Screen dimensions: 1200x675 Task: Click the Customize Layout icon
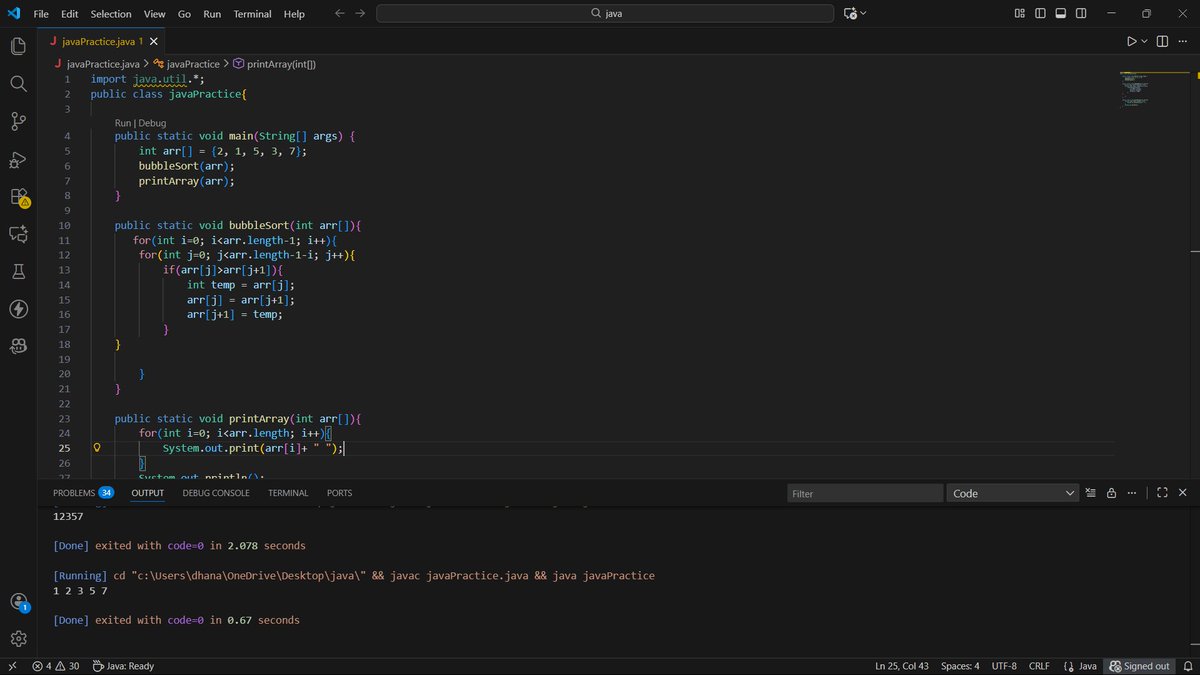(1019, 13)
